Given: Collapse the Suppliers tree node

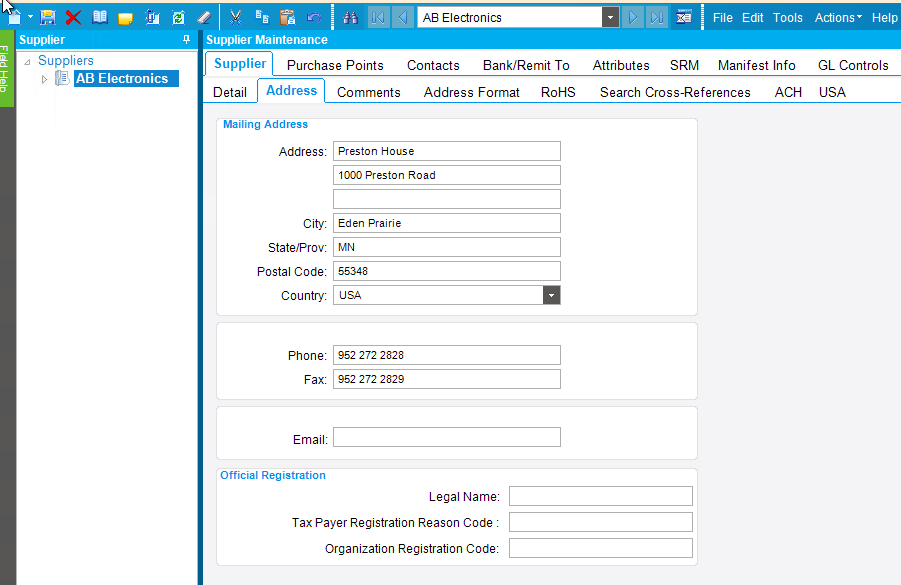Looking at the screenshot, I should (27, 61).
